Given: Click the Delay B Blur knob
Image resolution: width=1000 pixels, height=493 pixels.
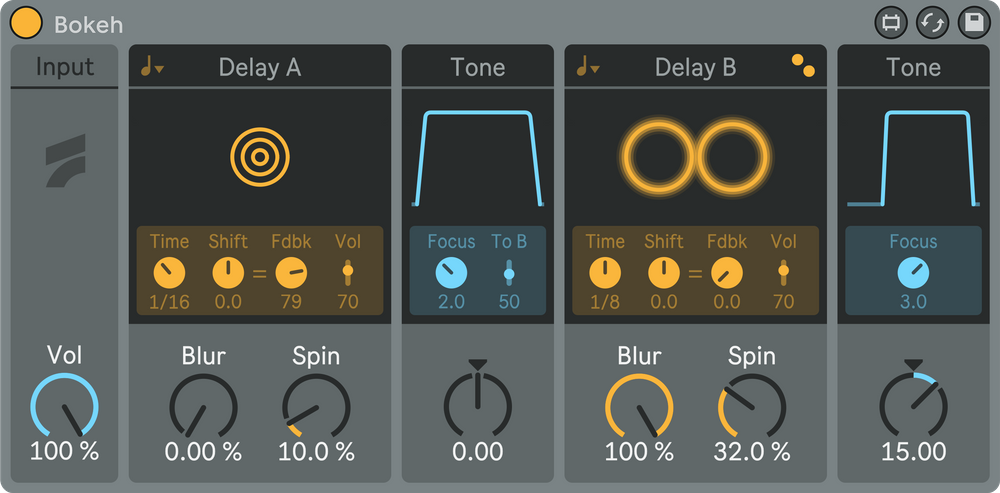Looking at the screenshot, I should [x=639, y=407].
